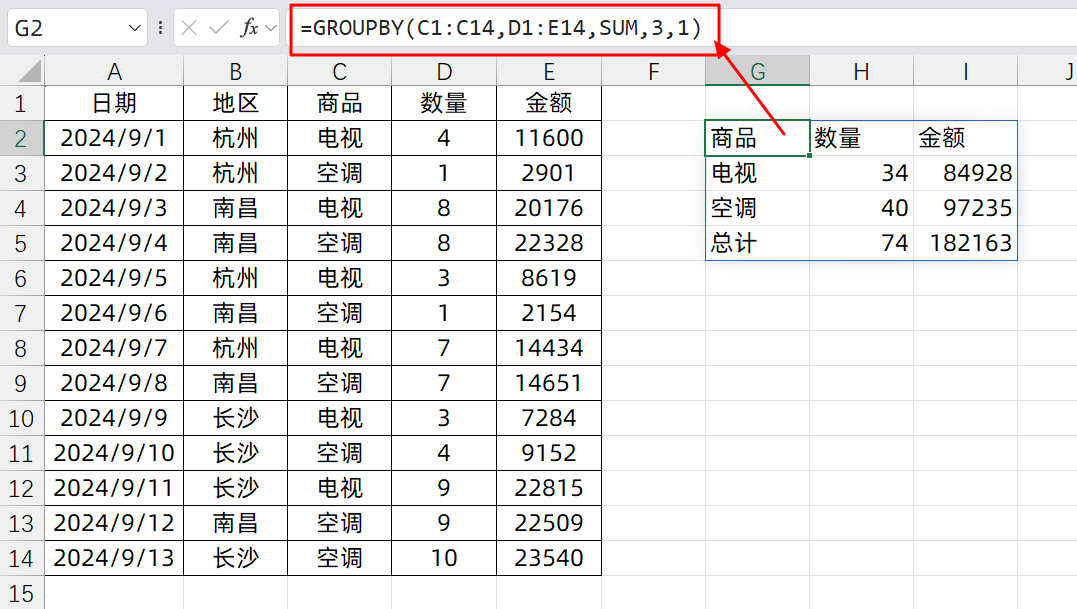
Task: Select row 10 header
Action: pos(22,418)
